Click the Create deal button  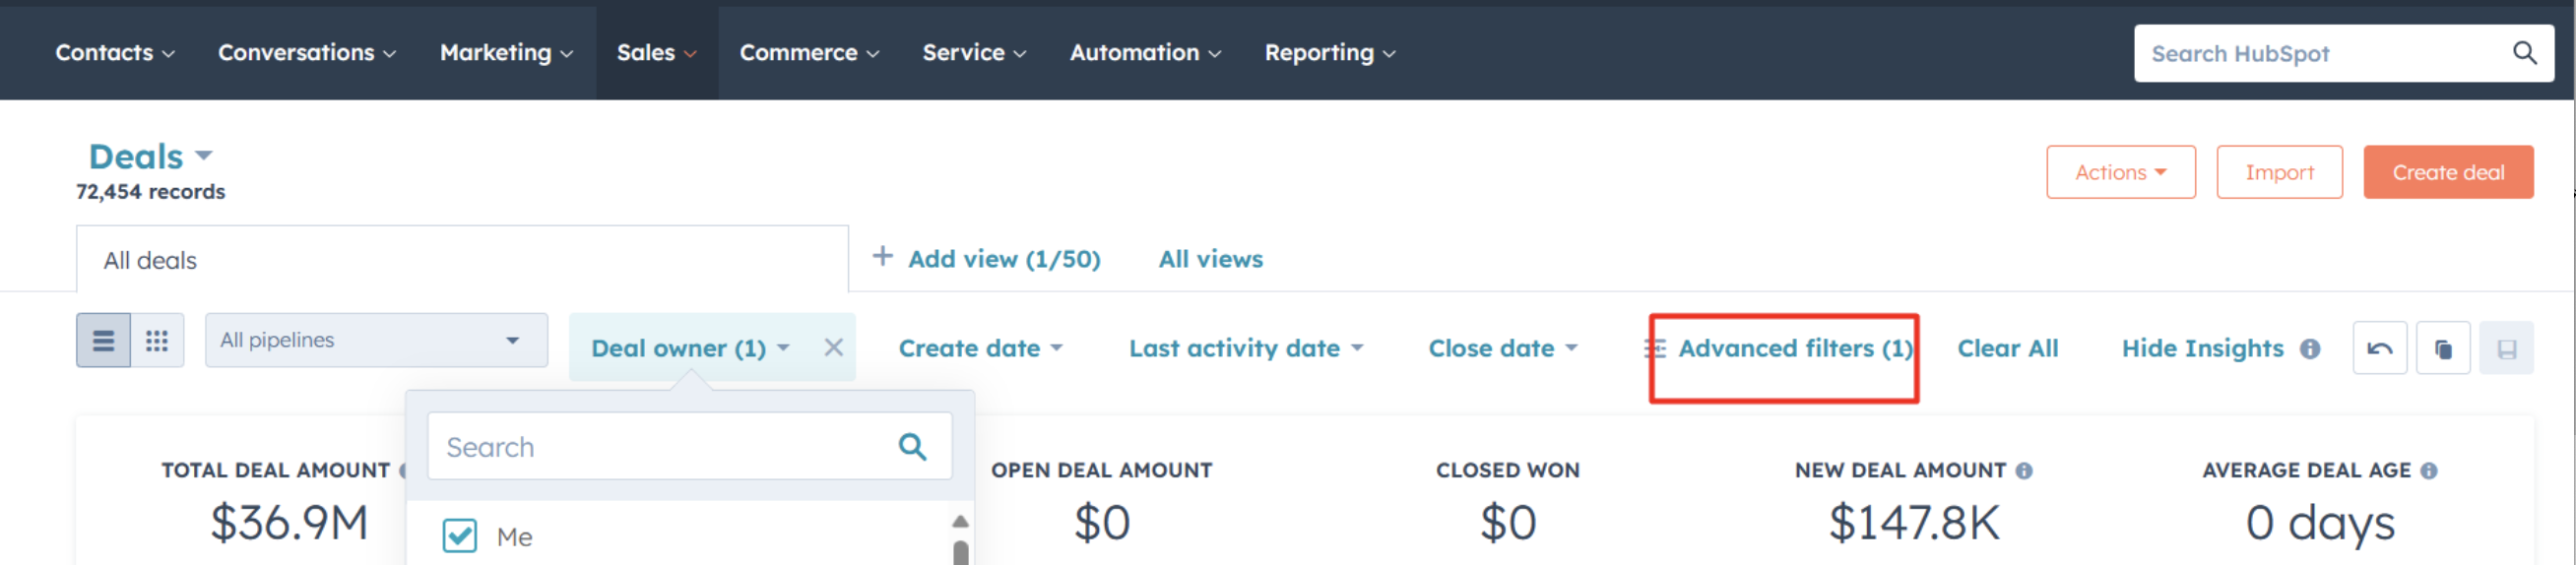[x=2447, y=172]
